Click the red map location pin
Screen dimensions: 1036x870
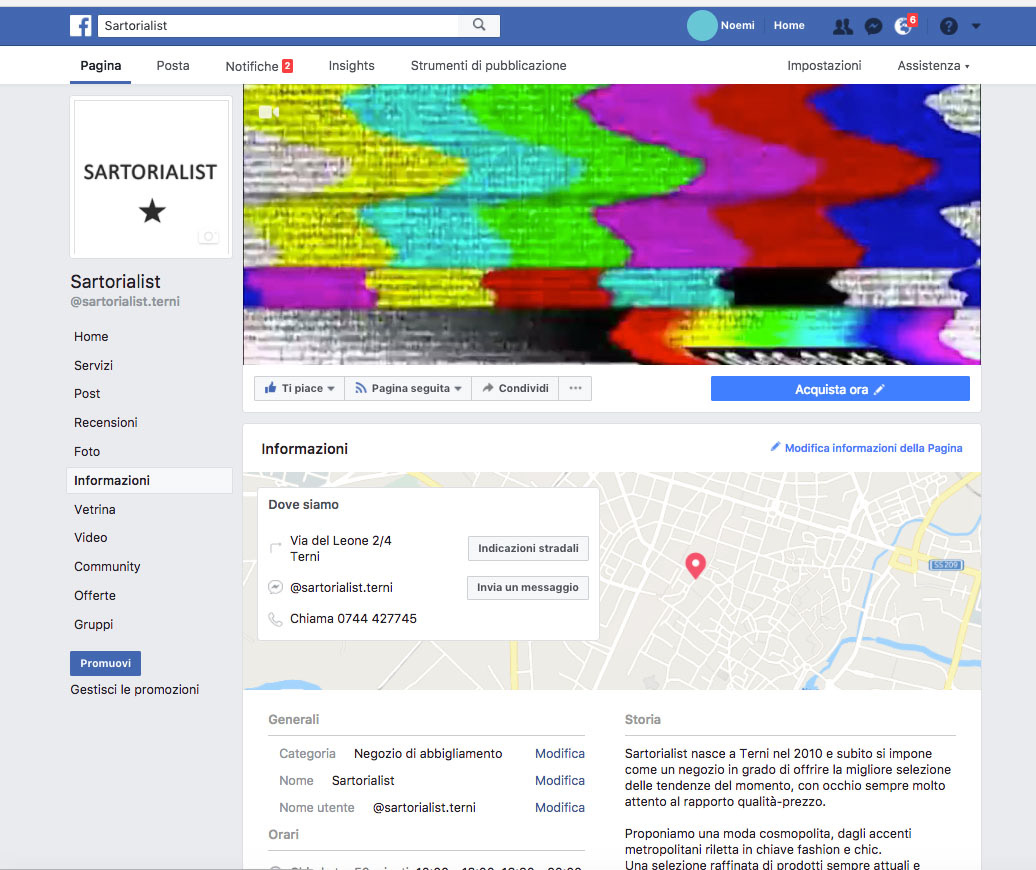(x=695, y=566)
